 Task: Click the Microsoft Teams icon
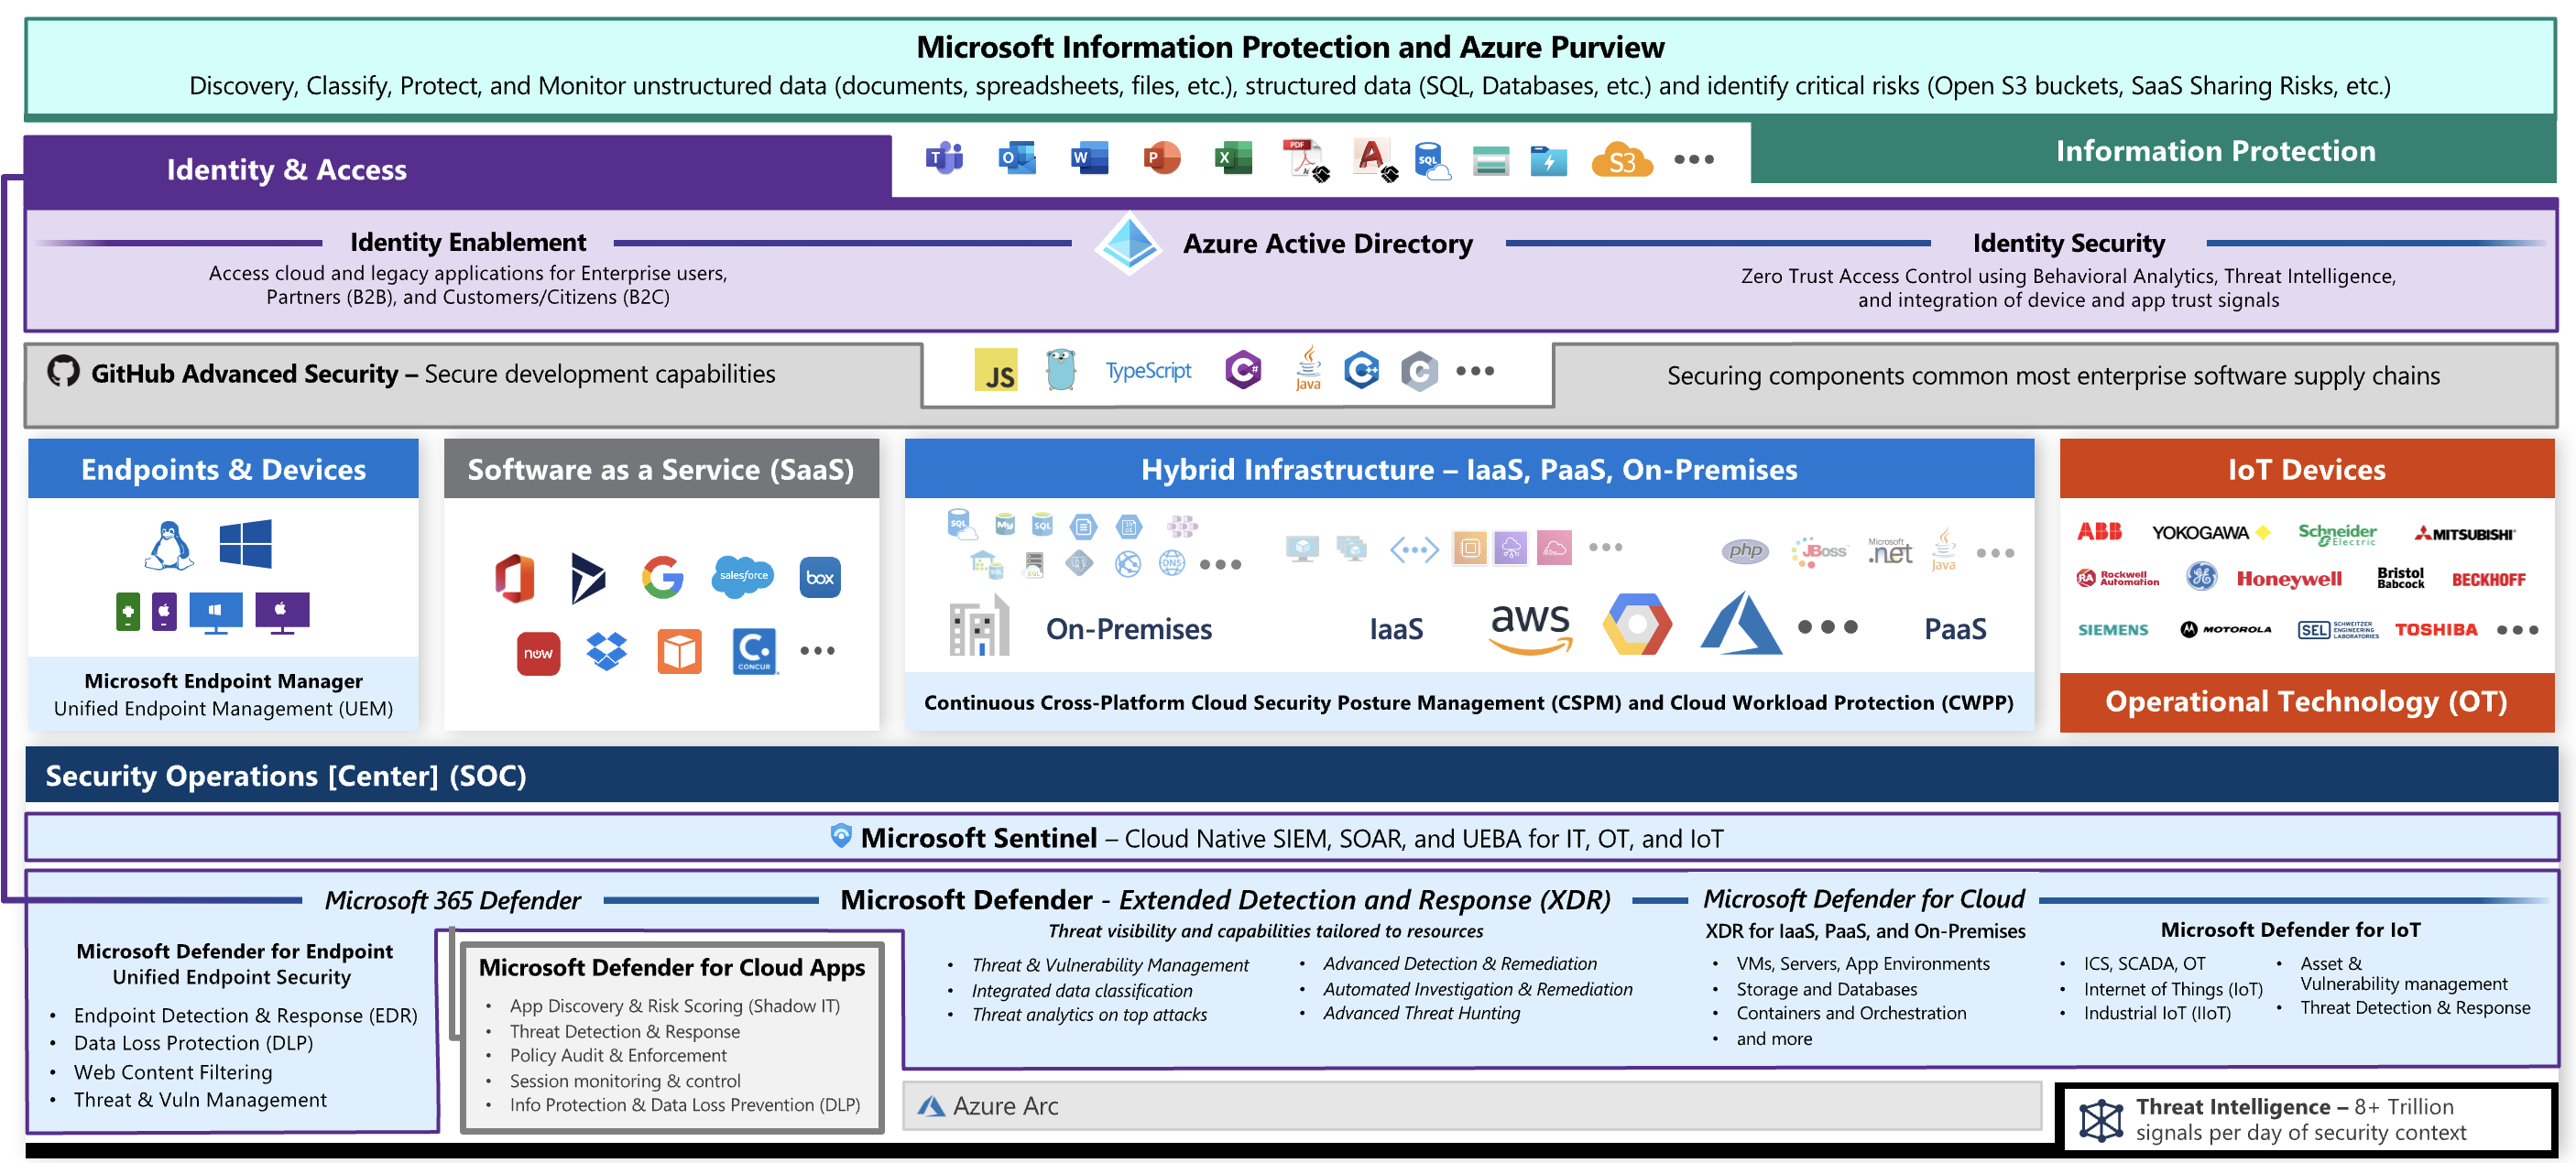(x=943, y=158)
